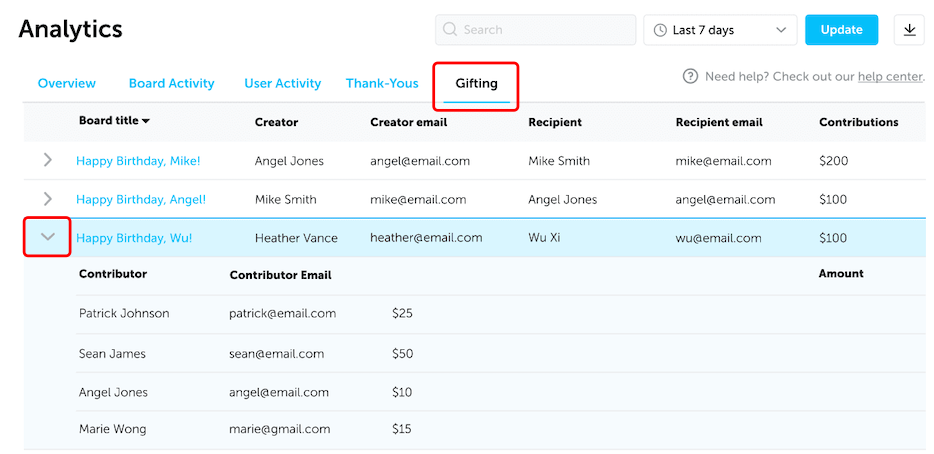Image resolution: width=934 pixels, height=454 pixels.
Task: Switch to the Overview tab
Action: tap(67, 83)
